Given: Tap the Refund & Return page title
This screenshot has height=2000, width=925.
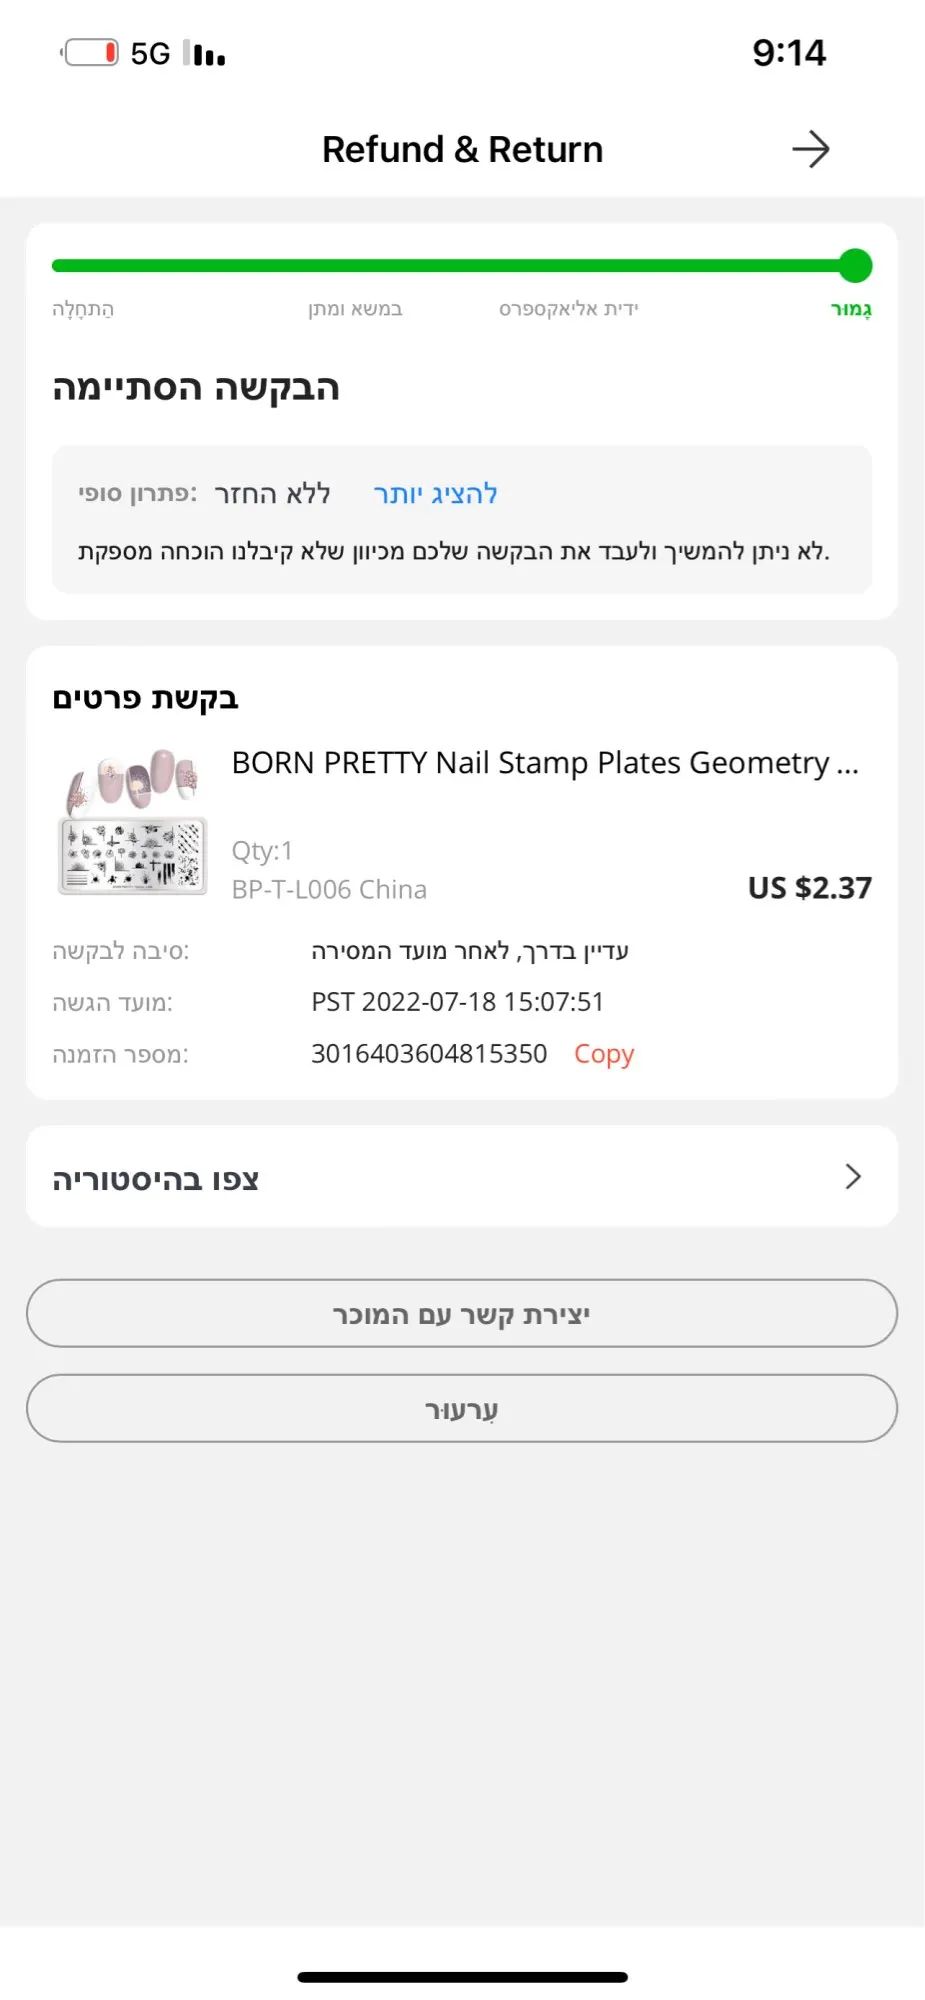Looking at the screenshot, I should 462,150.
